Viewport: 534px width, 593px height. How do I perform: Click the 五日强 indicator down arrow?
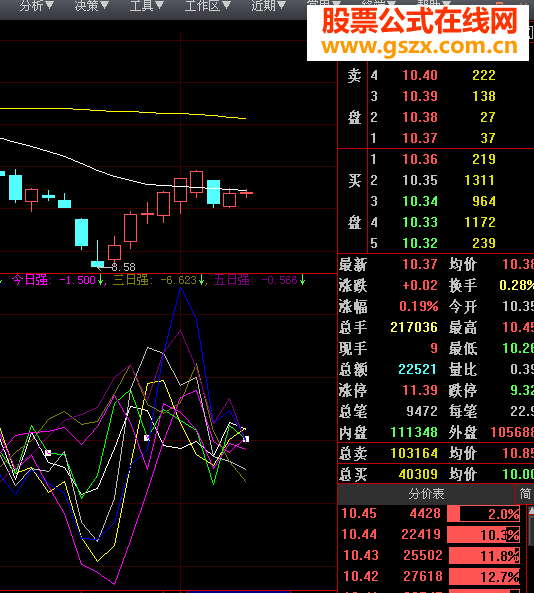(303, 280)
